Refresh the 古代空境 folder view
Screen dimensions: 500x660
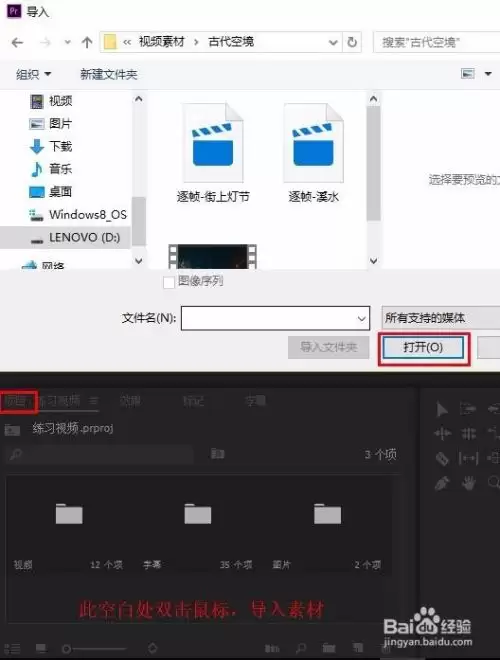point(352,42)
